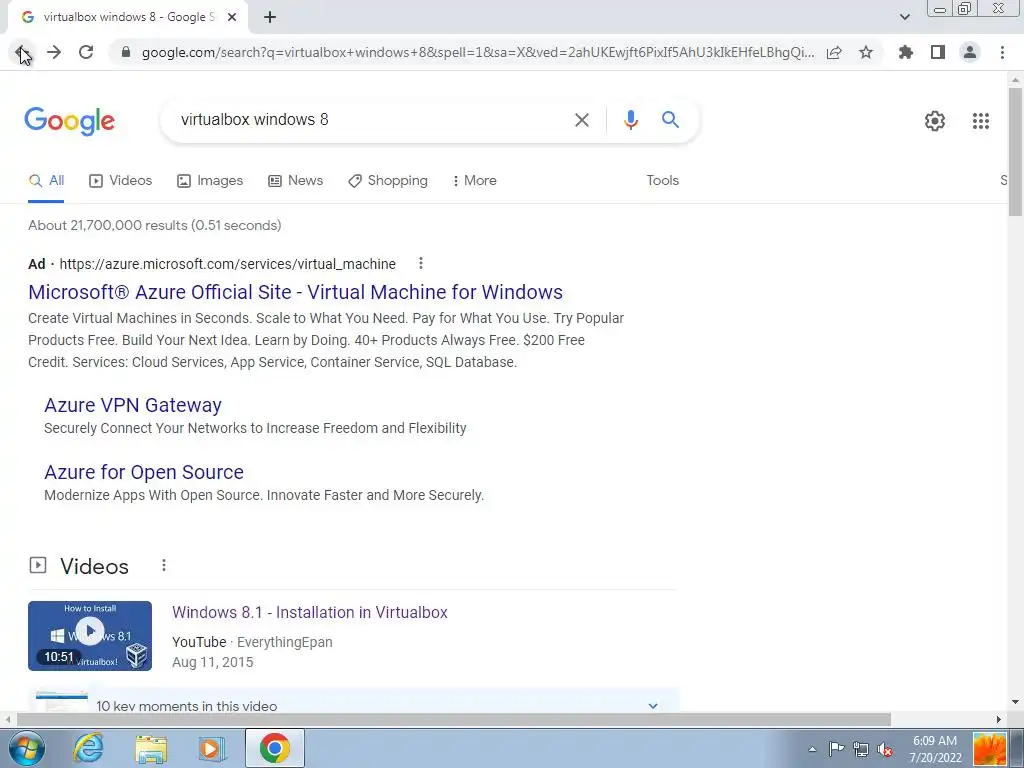Start voice search with the microphone

tap(630, 120)
